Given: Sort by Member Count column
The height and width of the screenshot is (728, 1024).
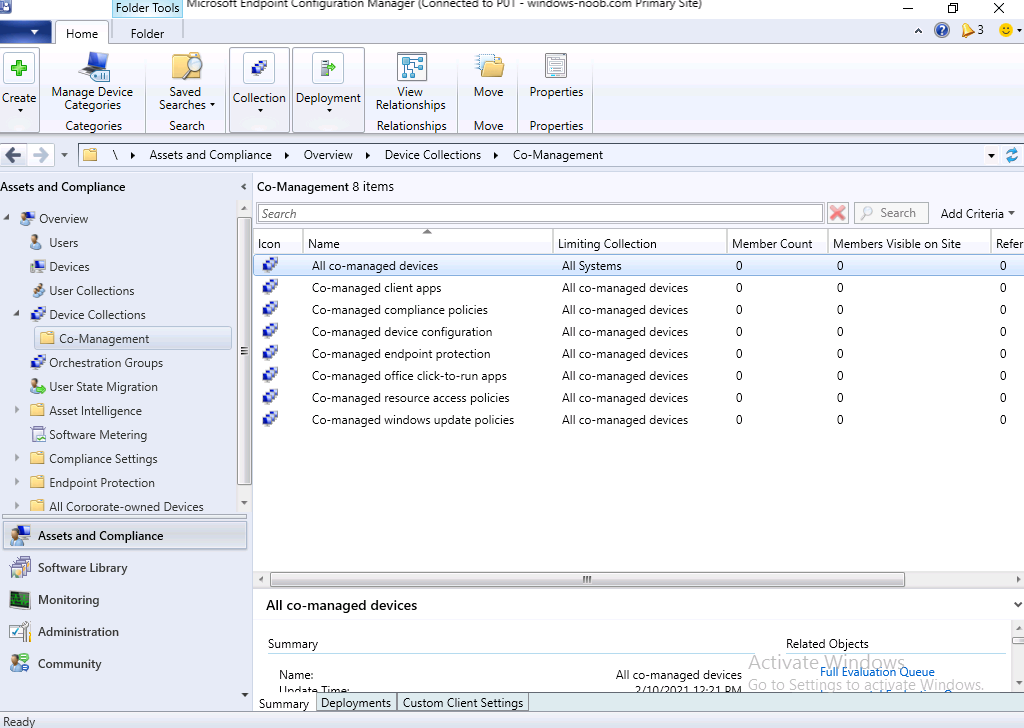Looking at the screenshot, I should (x=777, y=243).
